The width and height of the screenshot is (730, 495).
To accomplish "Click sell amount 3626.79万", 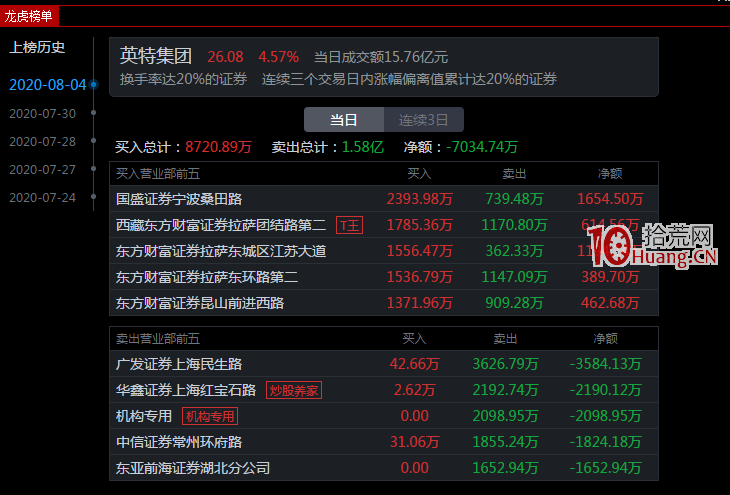I will [505, 364].
